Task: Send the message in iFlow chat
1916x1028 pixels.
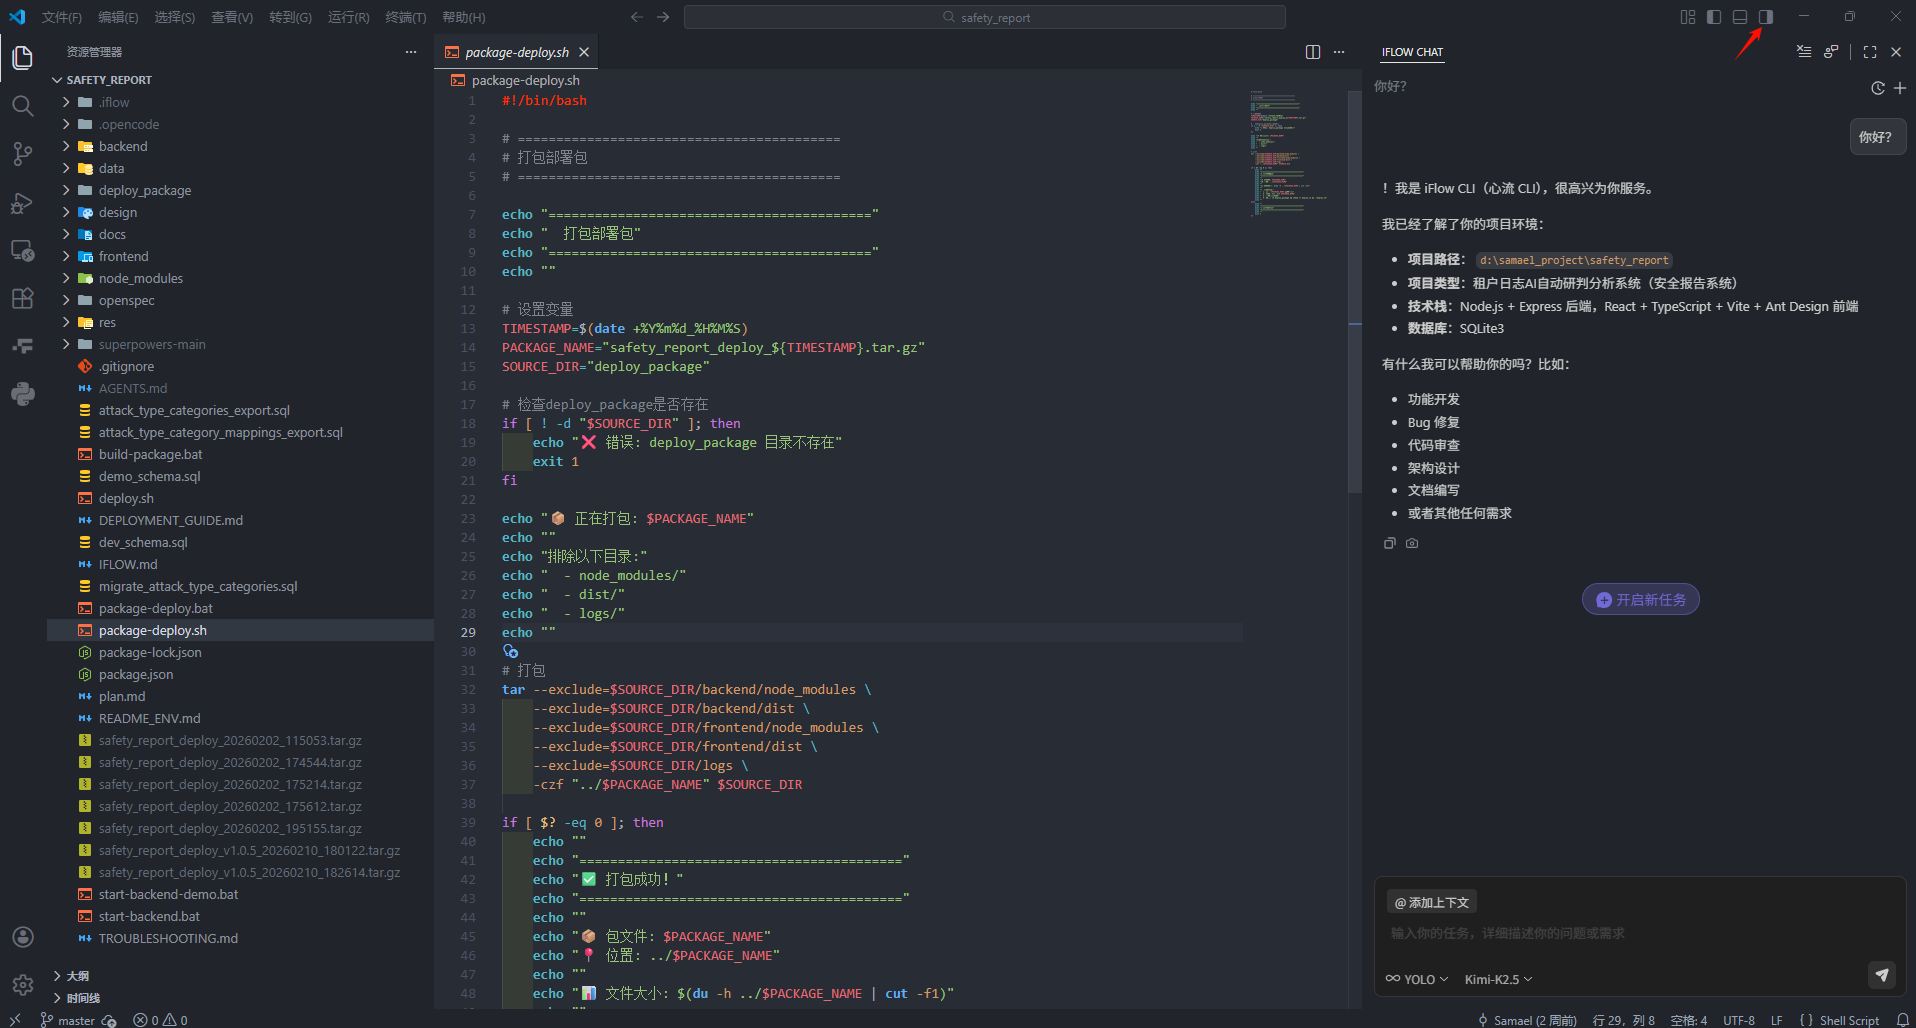Action: (x=1881, y=975)
